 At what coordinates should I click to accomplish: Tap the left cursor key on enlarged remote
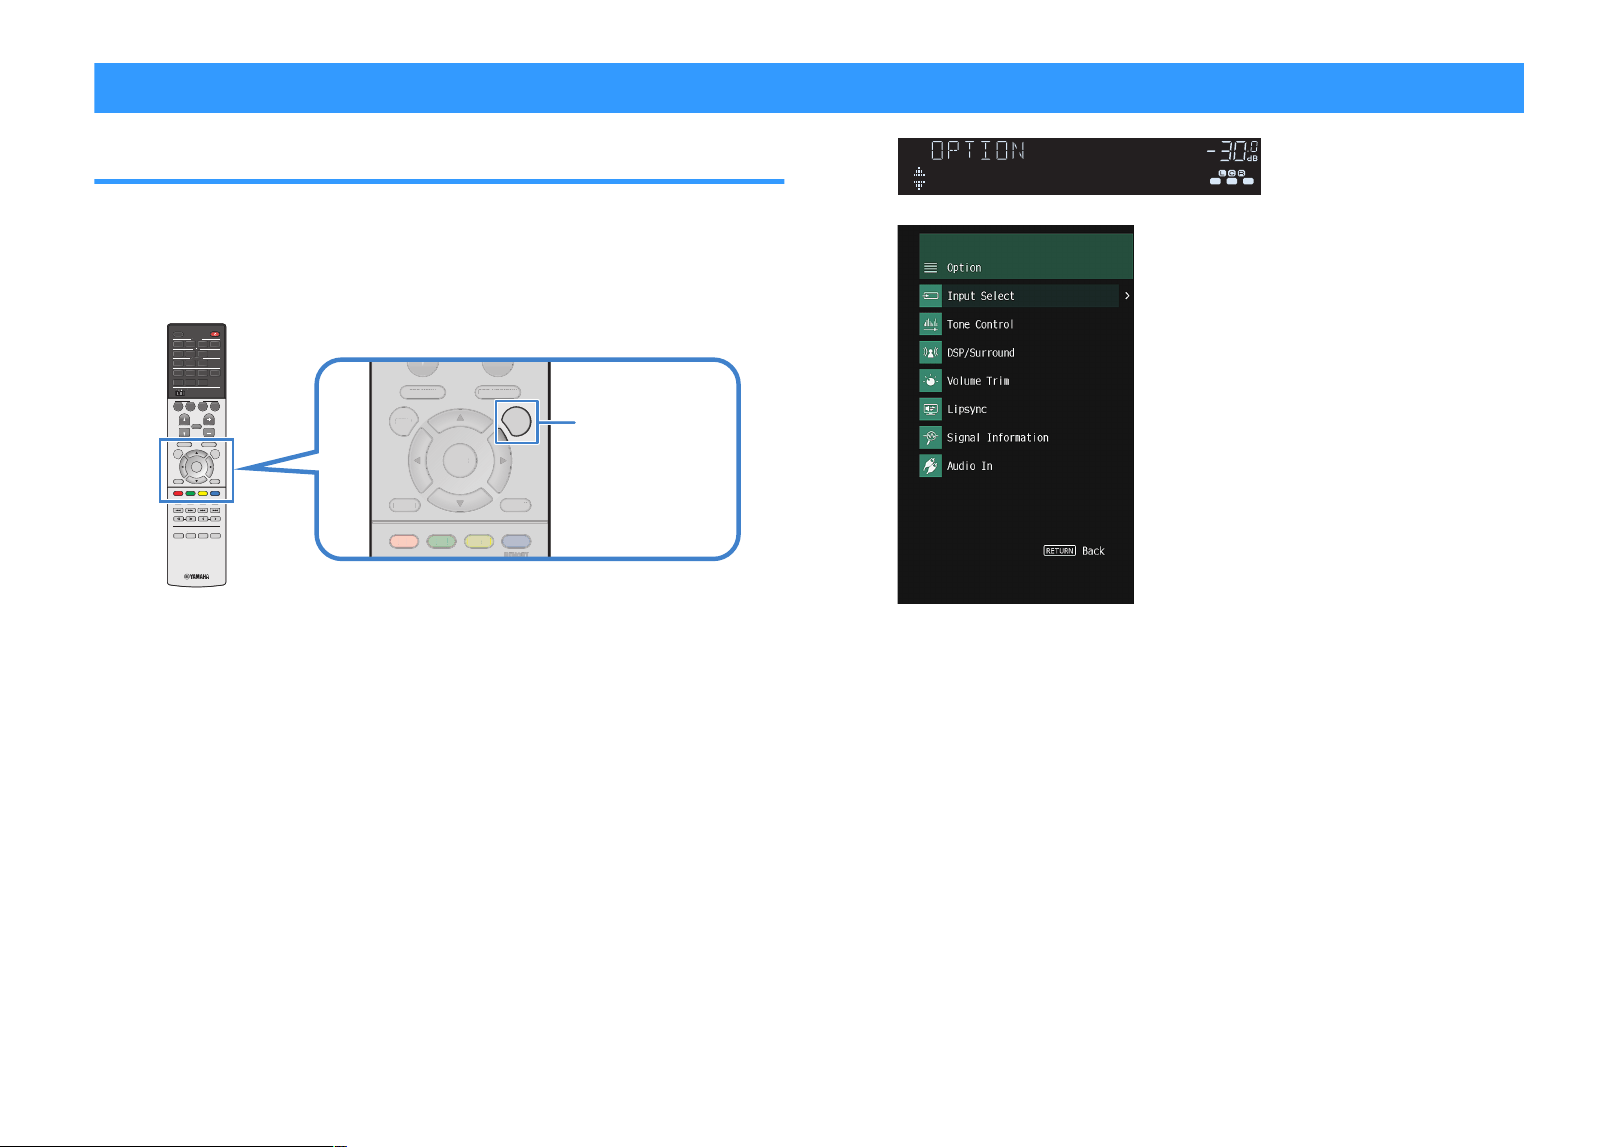coord(419,460)
